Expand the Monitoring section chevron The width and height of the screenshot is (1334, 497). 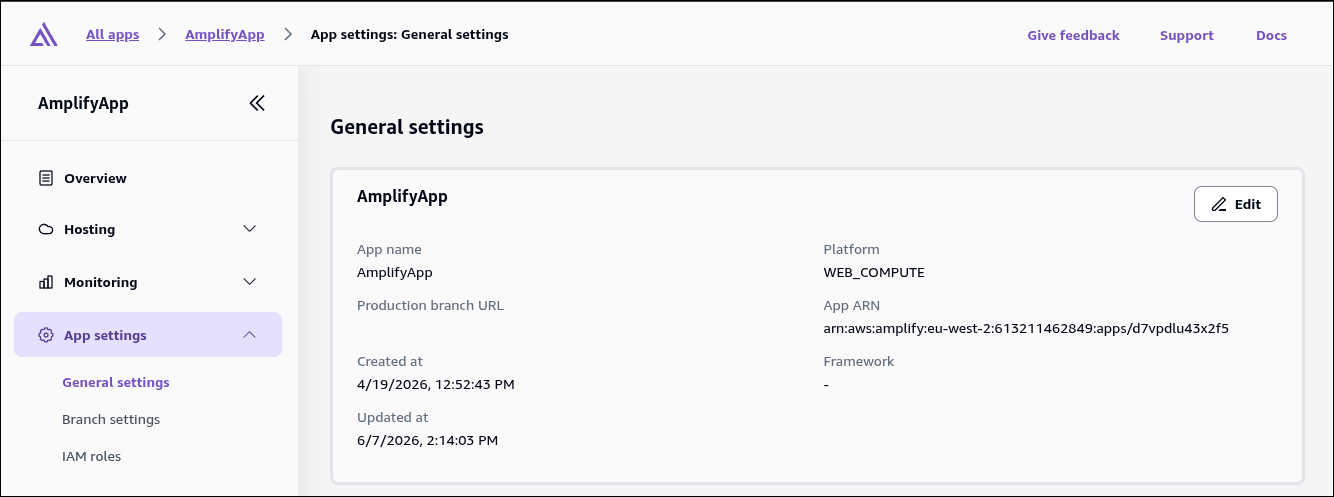250,282
